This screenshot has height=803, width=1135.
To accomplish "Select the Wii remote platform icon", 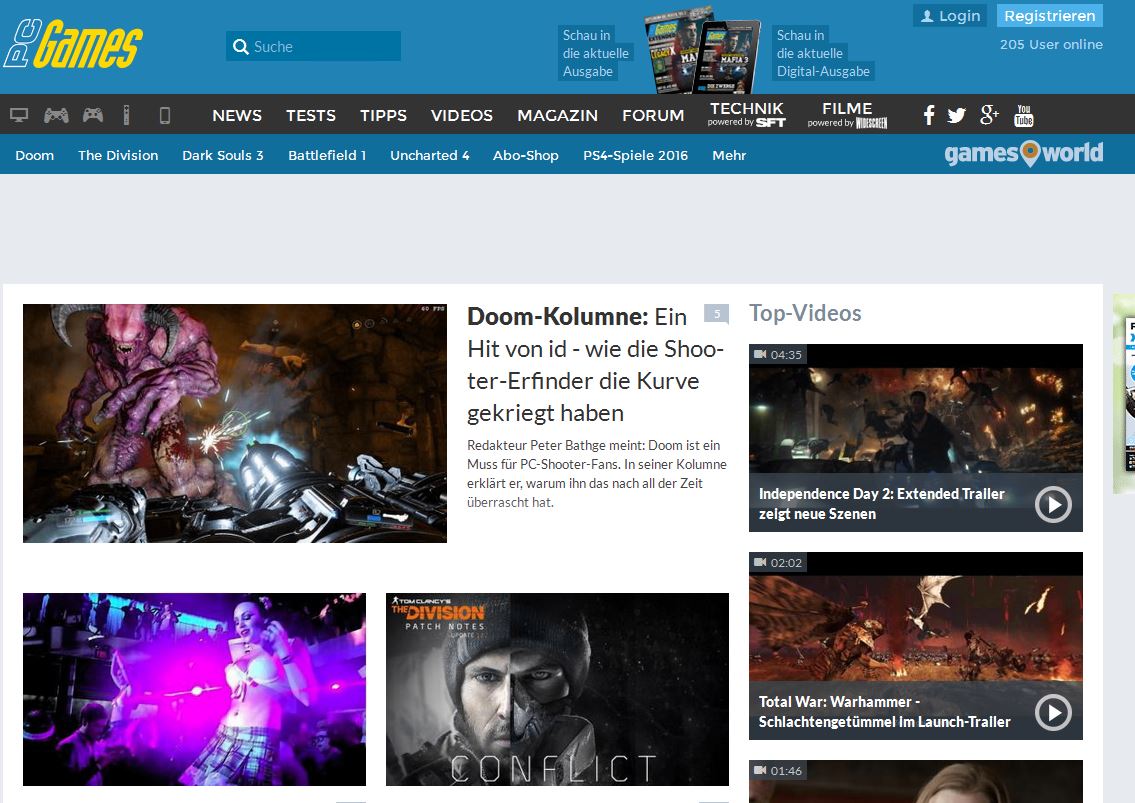I will (127, 114).
